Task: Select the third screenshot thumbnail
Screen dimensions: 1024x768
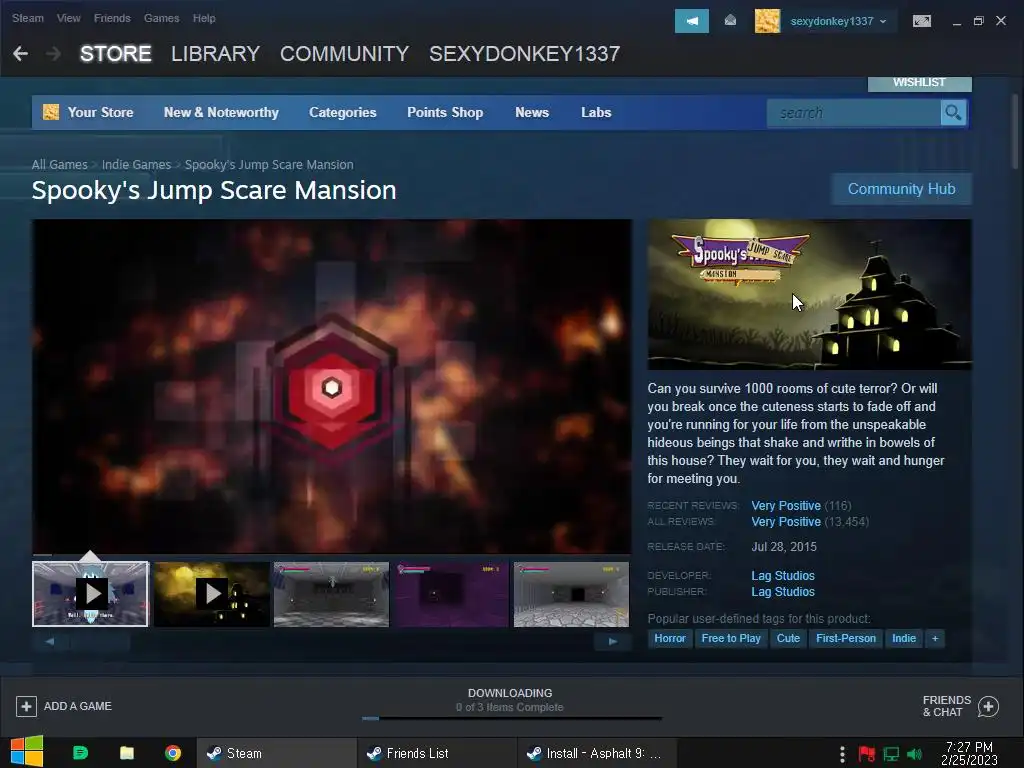Action: point(331,594)
